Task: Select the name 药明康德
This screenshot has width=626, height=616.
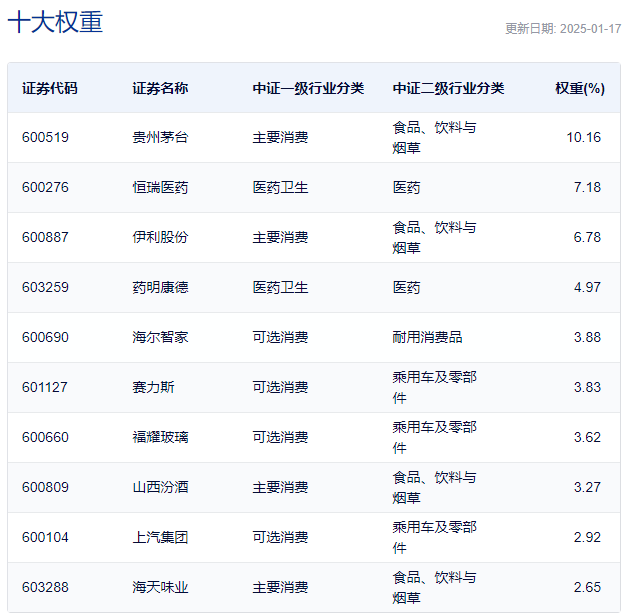Action: 160,287
